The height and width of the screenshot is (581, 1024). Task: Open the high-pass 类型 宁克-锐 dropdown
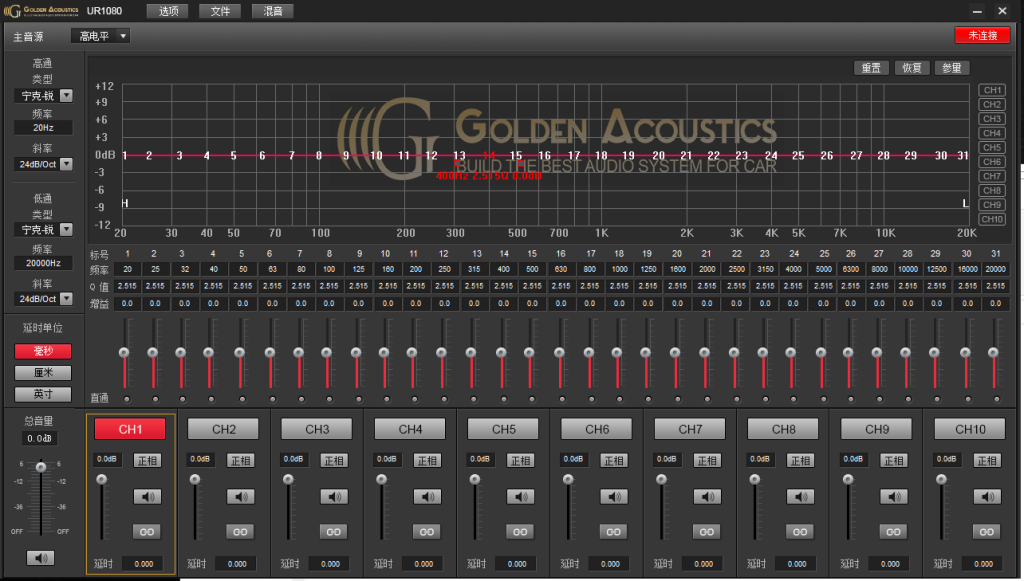click(x=43, y=96)
